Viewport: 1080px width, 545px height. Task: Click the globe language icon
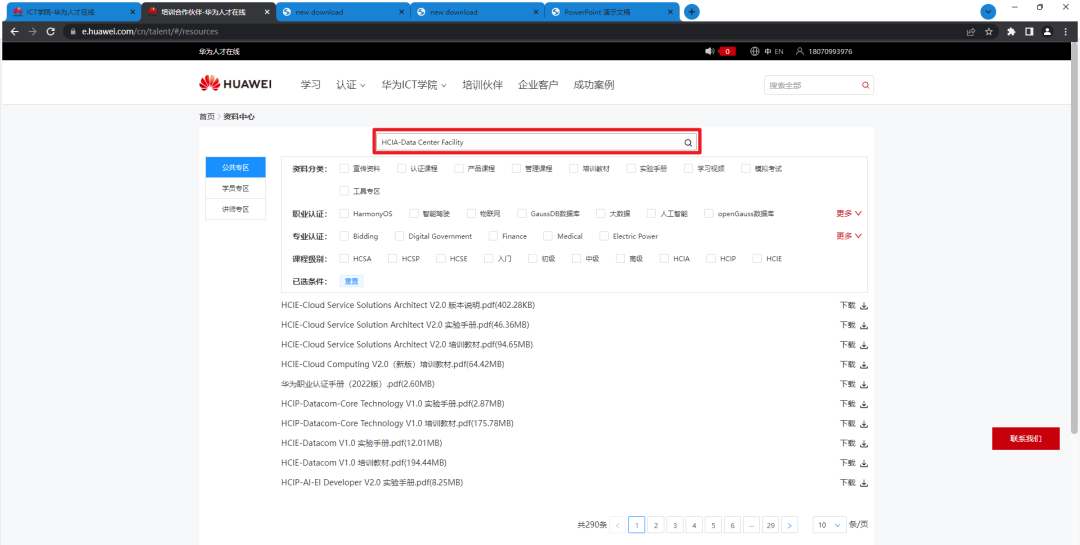coord(754,52)
